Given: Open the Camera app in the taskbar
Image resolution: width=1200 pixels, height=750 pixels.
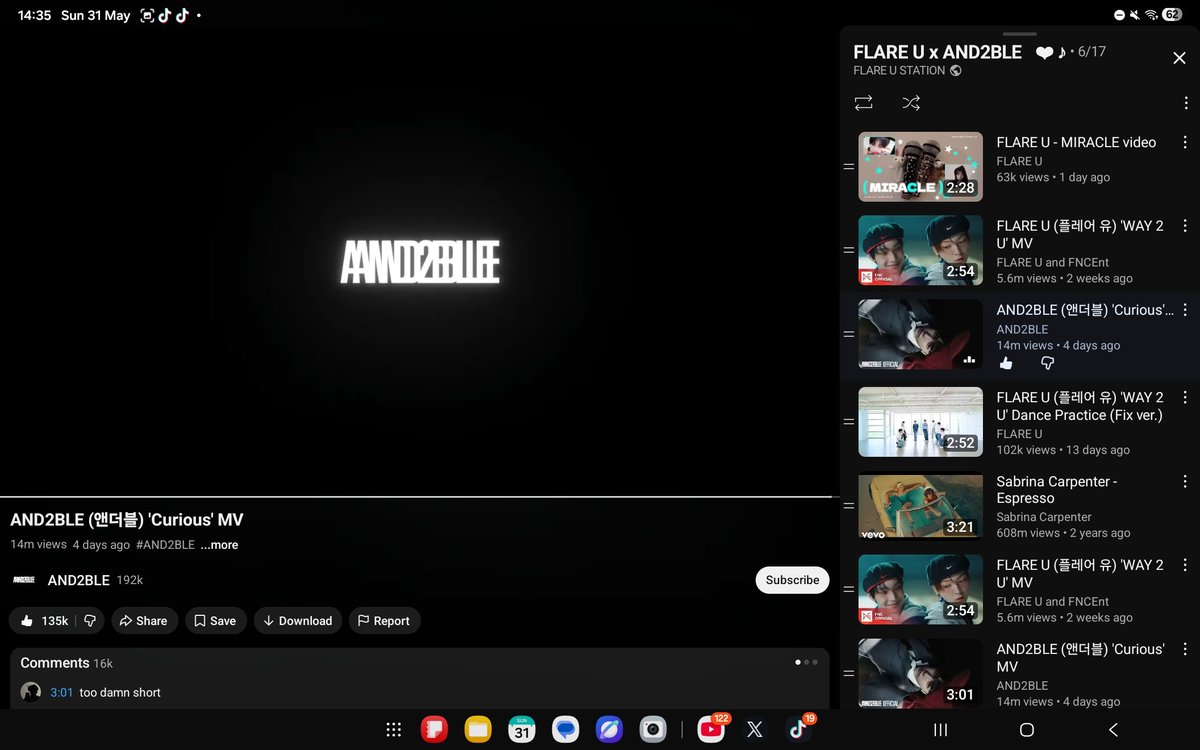Looking at the screenshot, I should [x=654, y=730].
